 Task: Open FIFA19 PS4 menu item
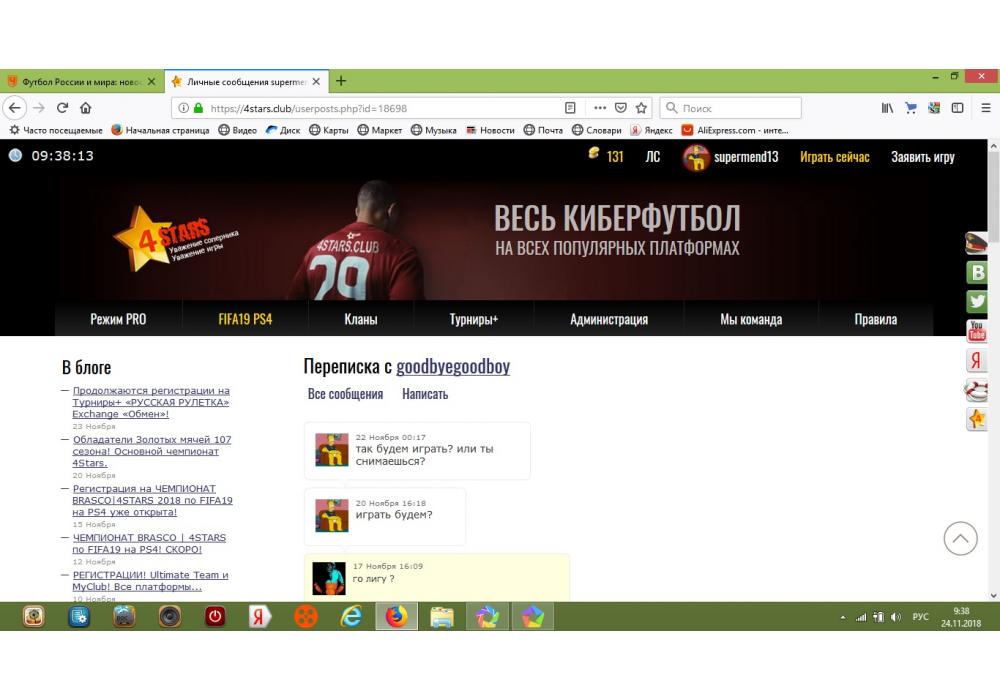pos(245,319)
